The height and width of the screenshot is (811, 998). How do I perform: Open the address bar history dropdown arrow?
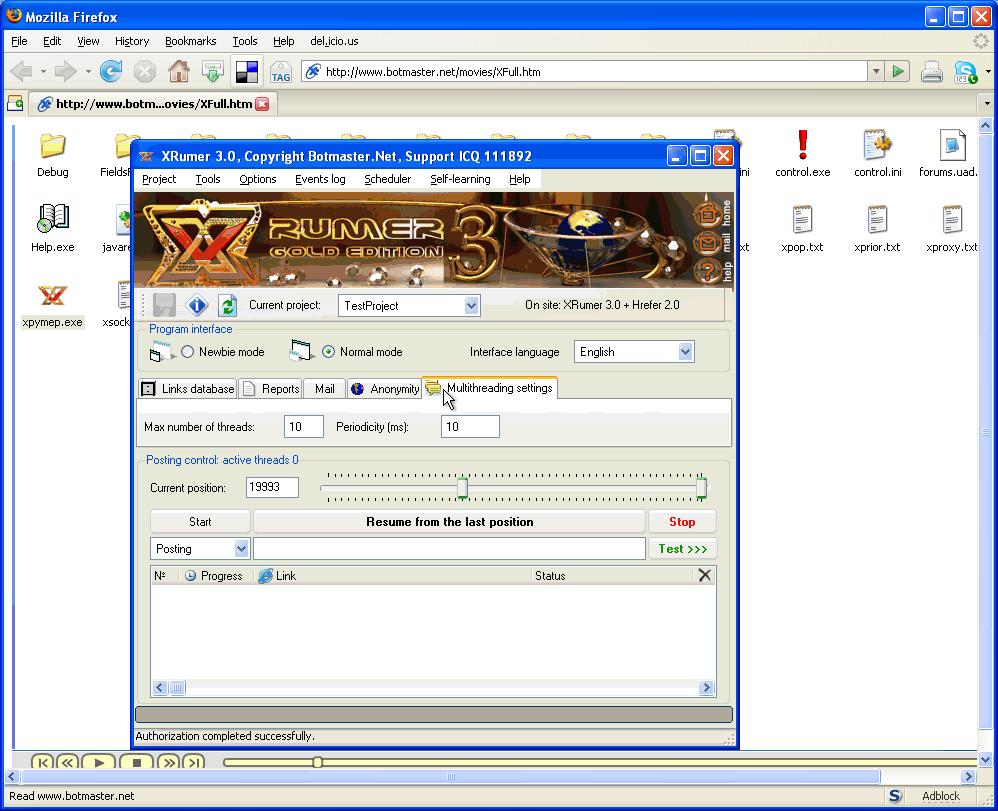pos(876,71)
